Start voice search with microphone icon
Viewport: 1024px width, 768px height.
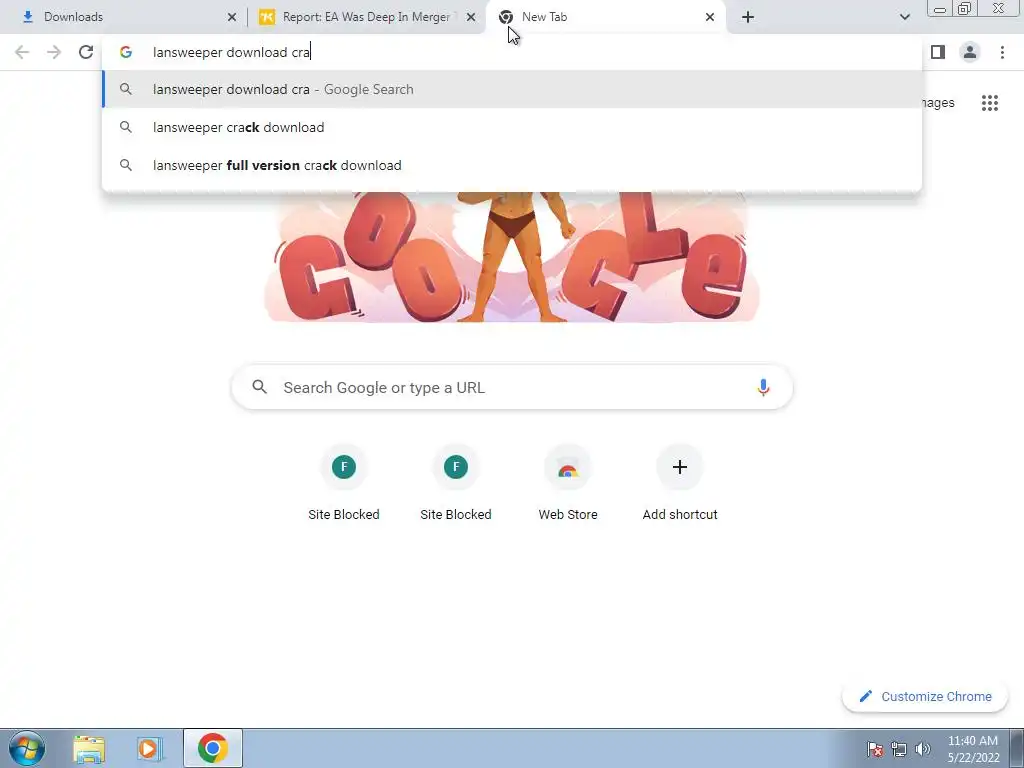763,387
